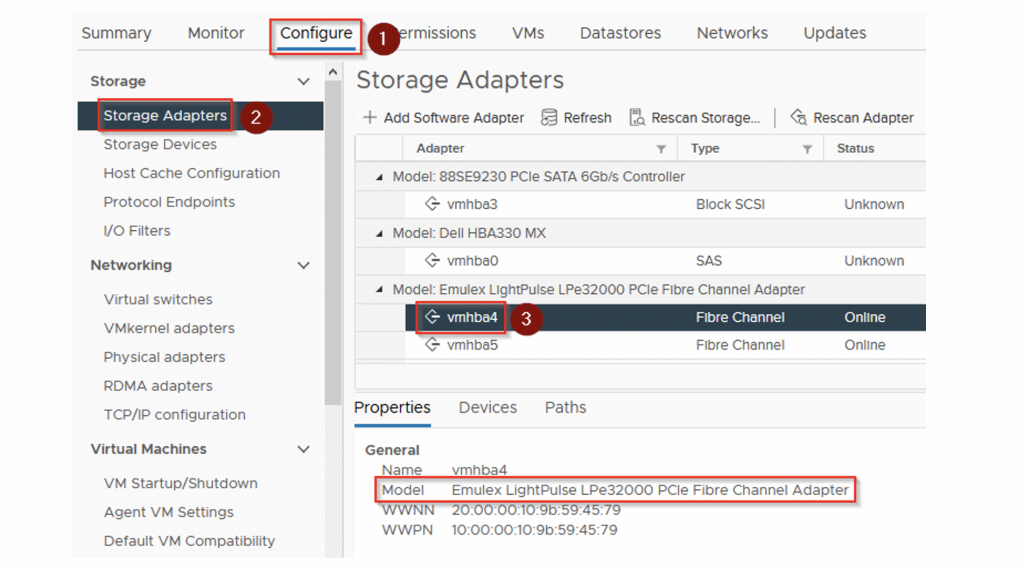
Task: Click the Online status of vmhba4
Action: click(x=865, y=317)
